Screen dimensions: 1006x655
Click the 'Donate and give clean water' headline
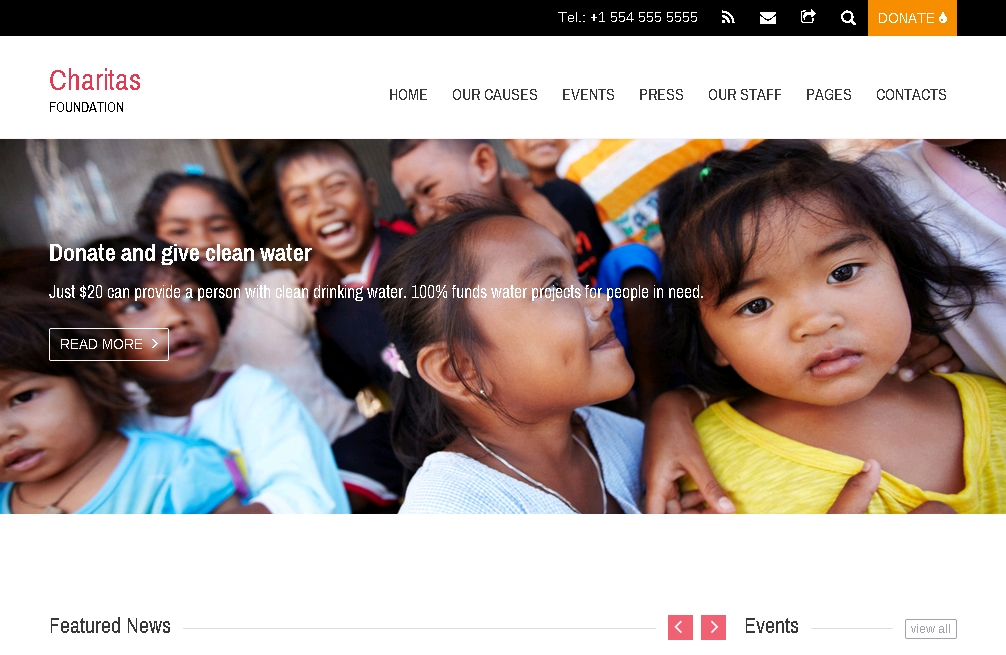180,253
